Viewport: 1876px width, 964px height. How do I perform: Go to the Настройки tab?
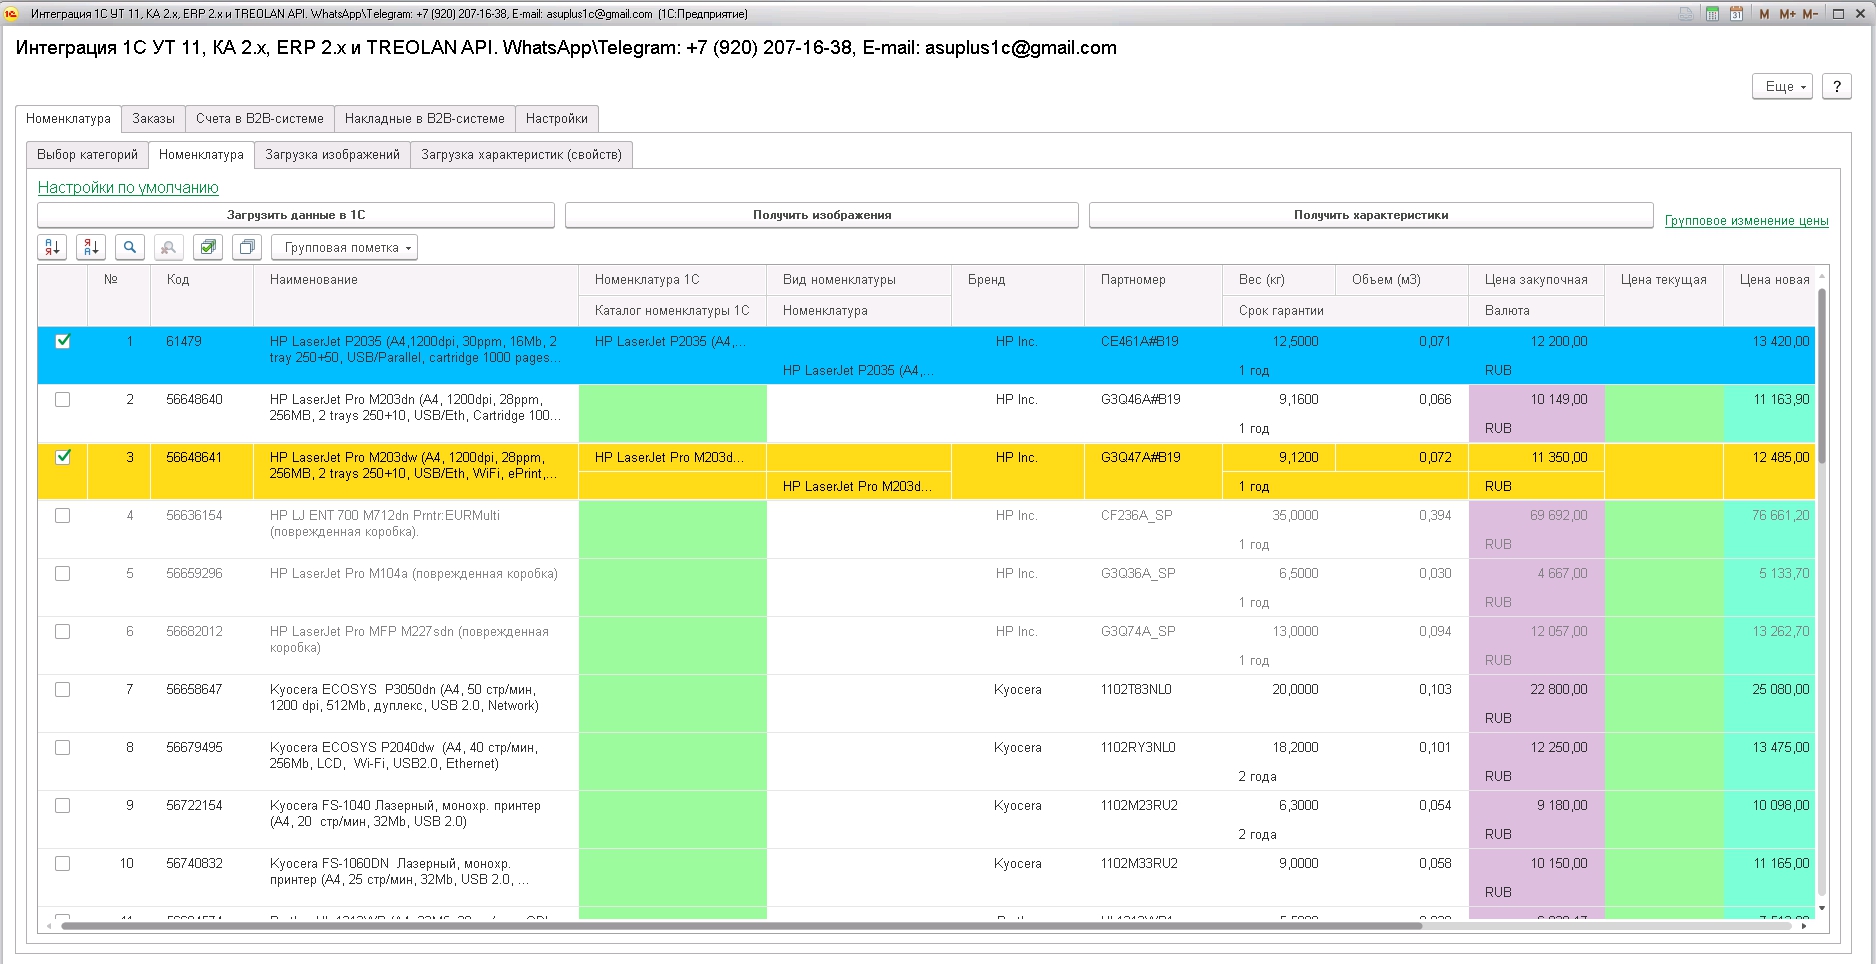tap(557, 119)
